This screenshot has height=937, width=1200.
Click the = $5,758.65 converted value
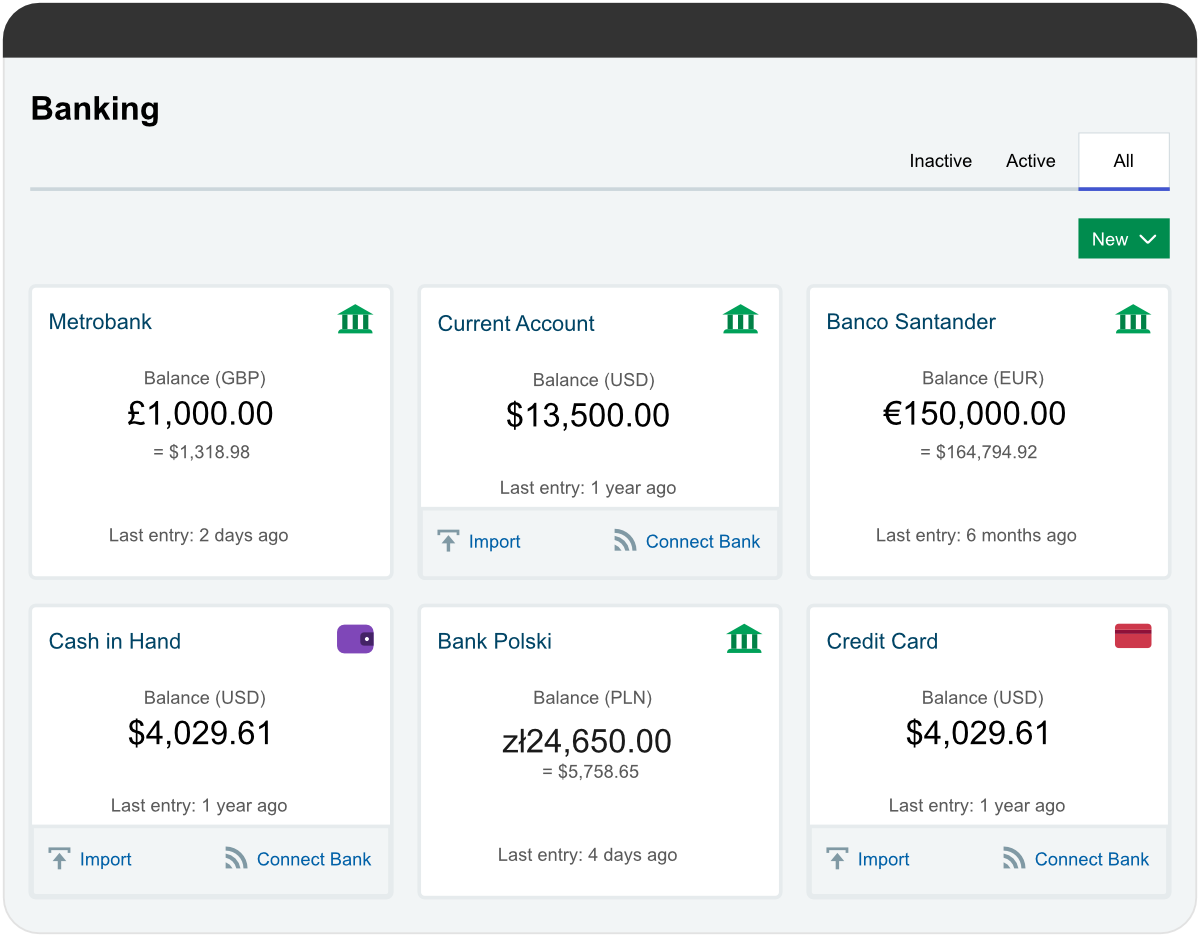pos(590,772)
